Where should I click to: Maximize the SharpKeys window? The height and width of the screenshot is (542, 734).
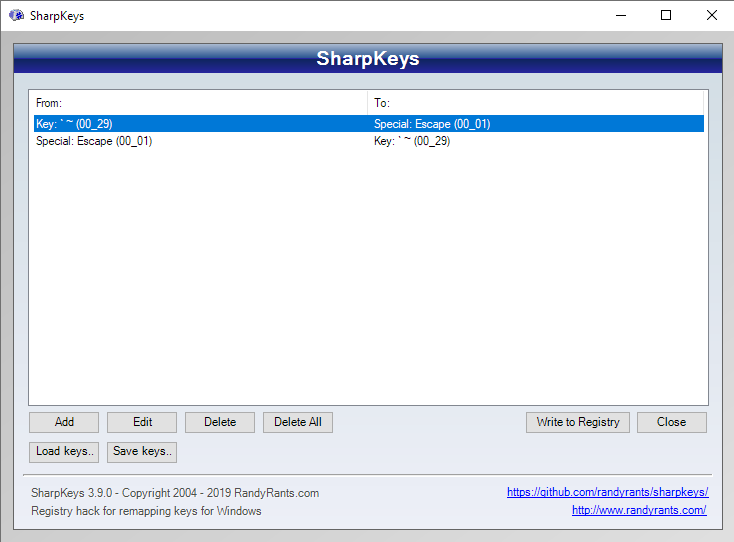(x=666, y=15)
